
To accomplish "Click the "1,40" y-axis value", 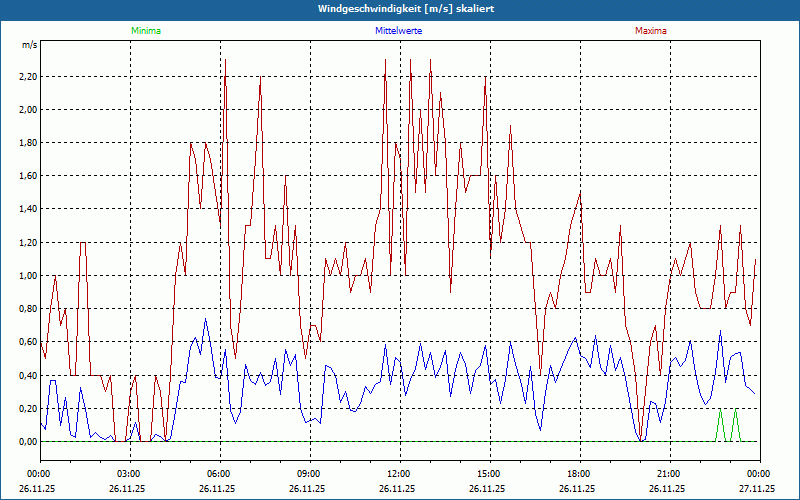I will 29,209.
